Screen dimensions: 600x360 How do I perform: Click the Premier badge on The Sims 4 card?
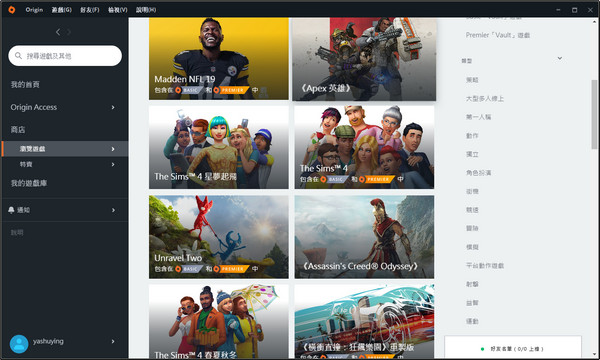pyautogui.click(x=377, y=179)
